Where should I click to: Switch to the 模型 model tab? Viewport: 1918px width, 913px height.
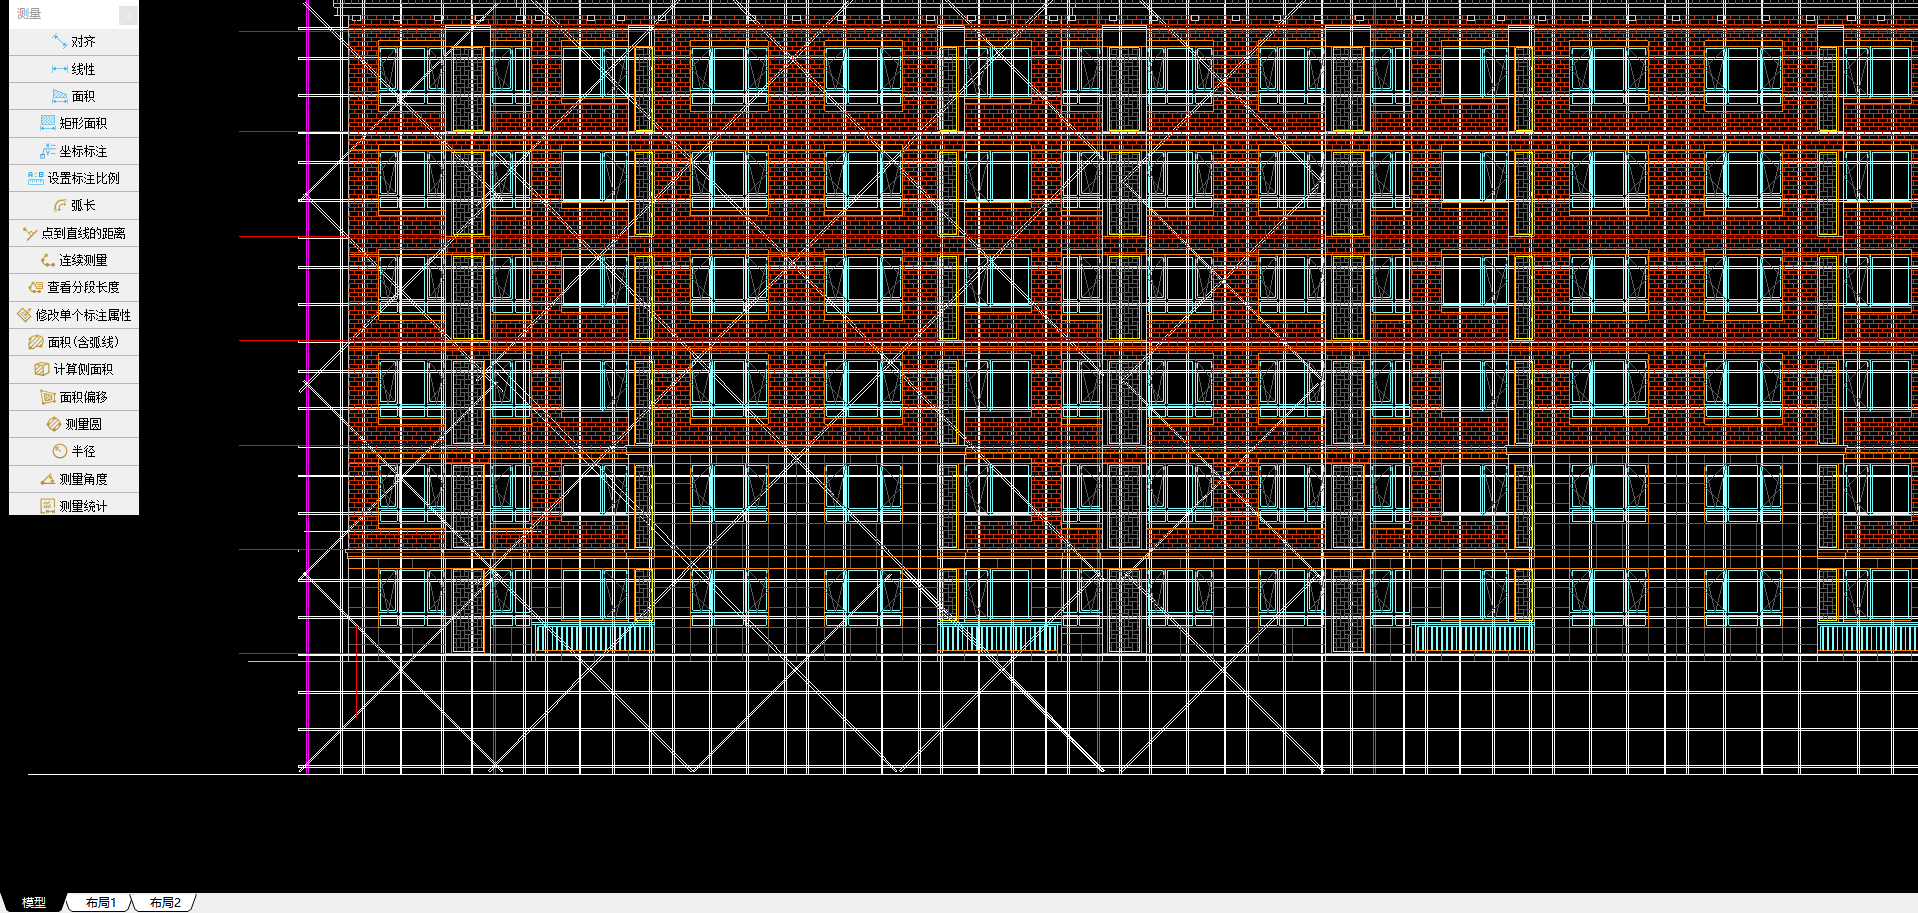[x=34, y=902]
